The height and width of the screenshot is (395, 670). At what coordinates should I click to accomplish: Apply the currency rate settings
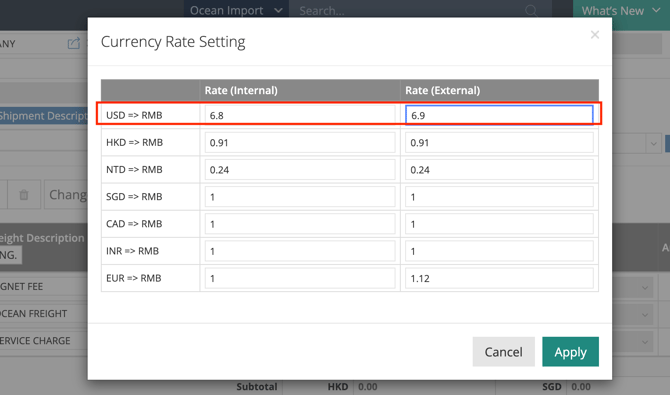click(570, 352)
